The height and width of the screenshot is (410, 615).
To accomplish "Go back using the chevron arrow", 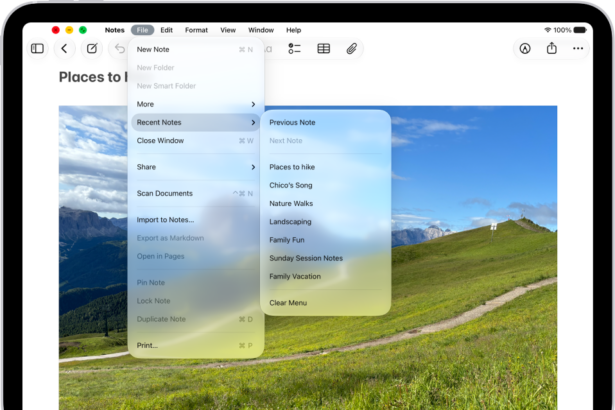I will point(64,49).
